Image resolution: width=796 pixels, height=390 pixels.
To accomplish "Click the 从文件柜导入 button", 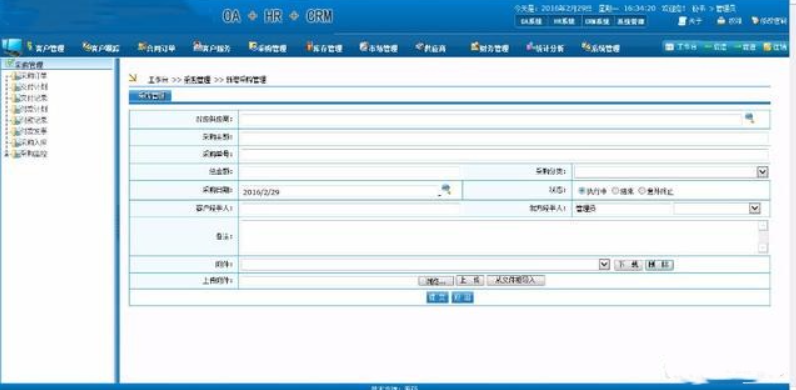I will (515, 280).
